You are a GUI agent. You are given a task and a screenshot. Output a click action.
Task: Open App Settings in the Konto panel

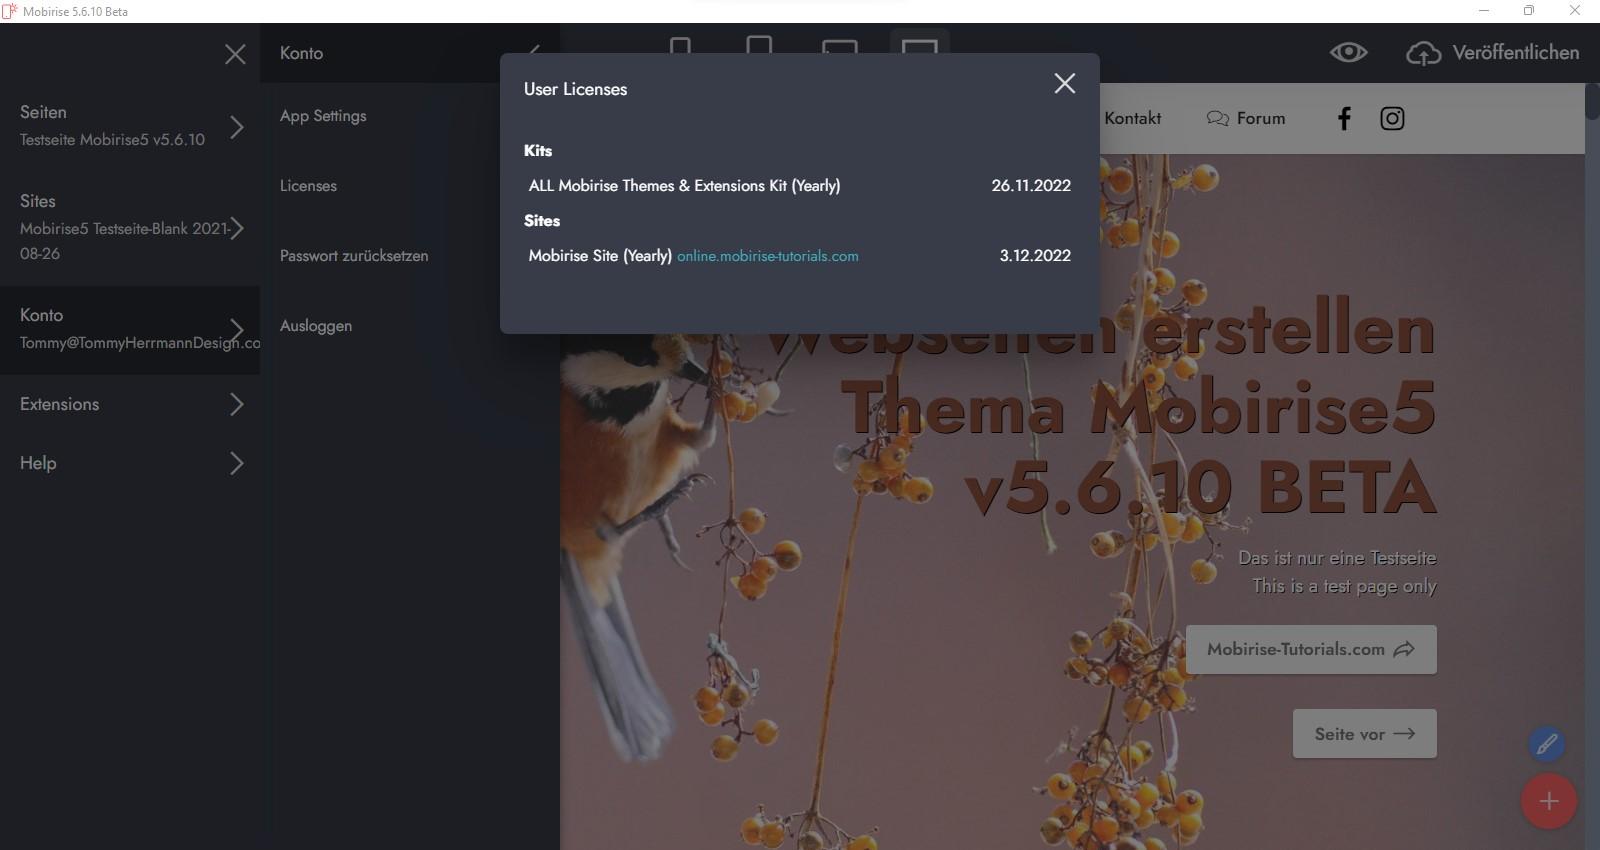[x=323, y=116]
